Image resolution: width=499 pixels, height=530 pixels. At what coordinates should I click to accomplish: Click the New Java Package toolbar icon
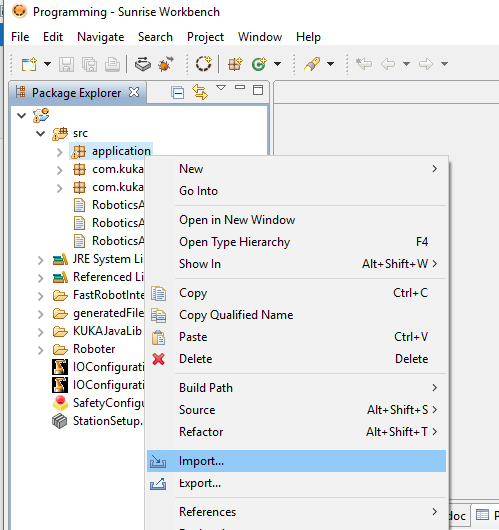[235, 64]
